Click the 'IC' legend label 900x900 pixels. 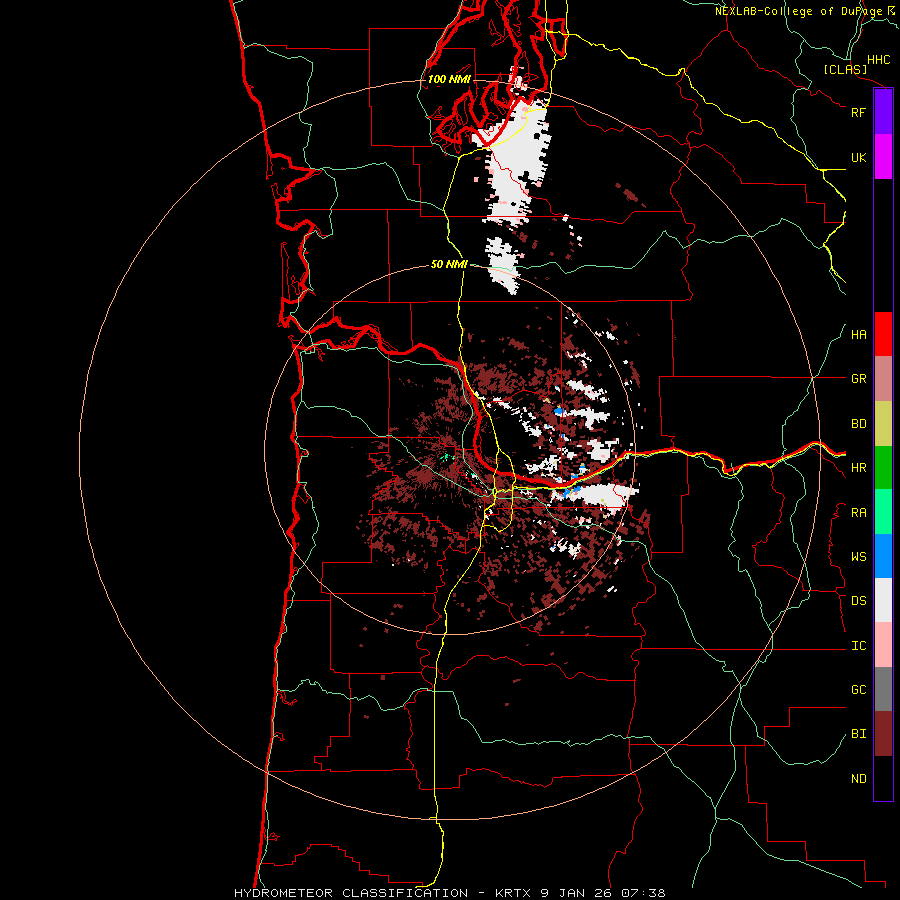pos(858,646)
